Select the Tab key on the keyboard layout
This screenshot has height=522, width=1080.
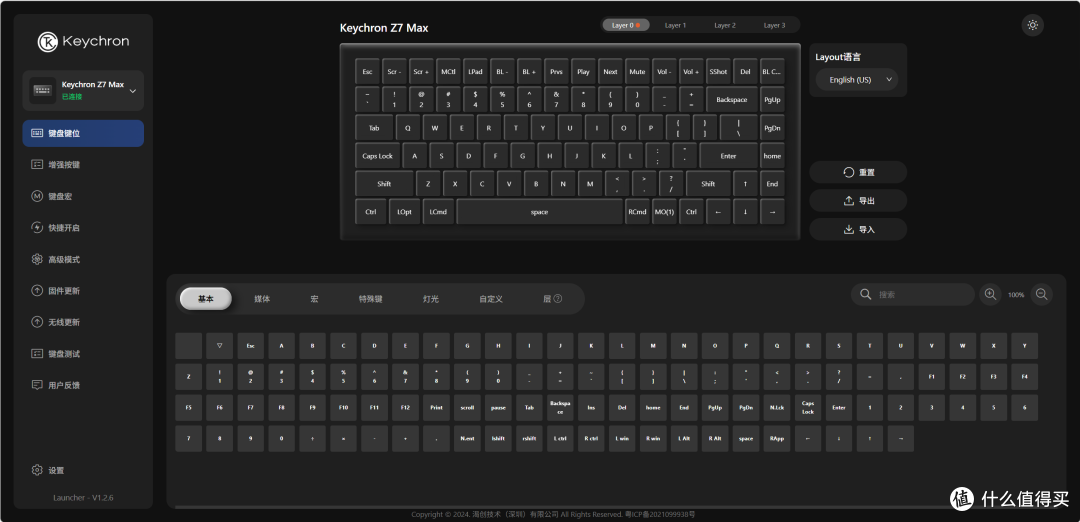(x=374, y=128)
